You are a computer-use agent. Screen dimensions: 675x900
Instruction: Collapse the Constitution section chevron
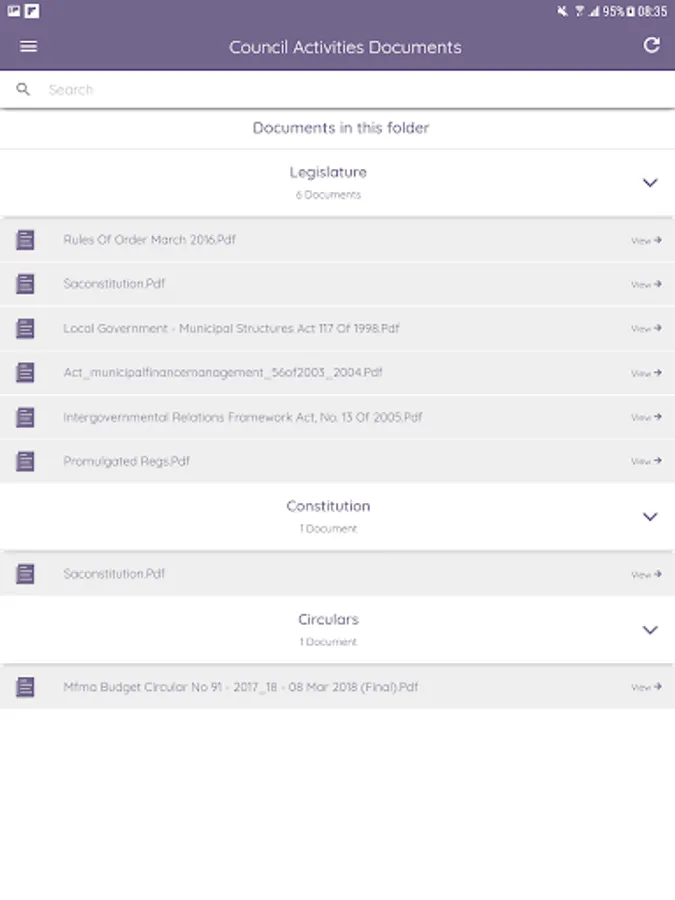click(650, 517)
